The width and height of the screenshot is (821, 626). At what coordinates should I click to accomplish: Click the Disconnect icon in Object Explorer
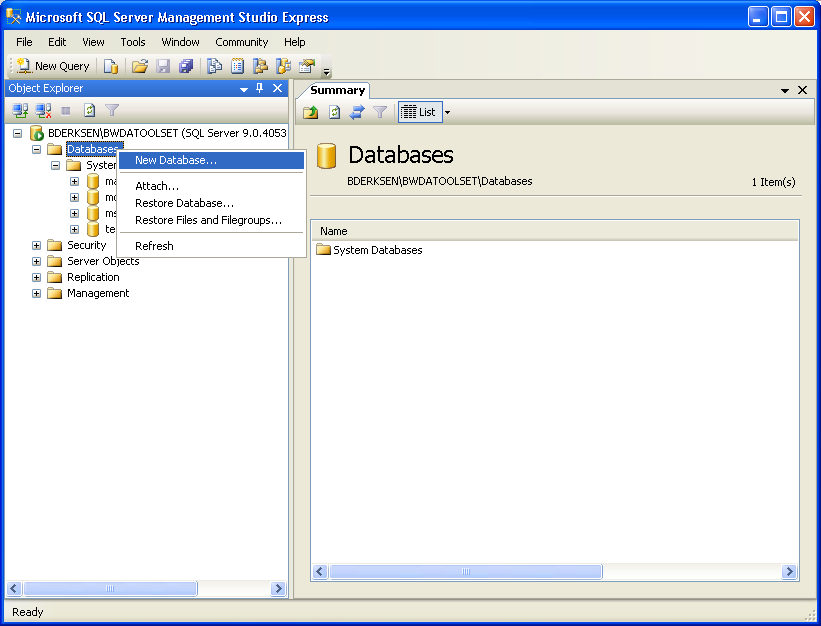[x=43, y=111]
